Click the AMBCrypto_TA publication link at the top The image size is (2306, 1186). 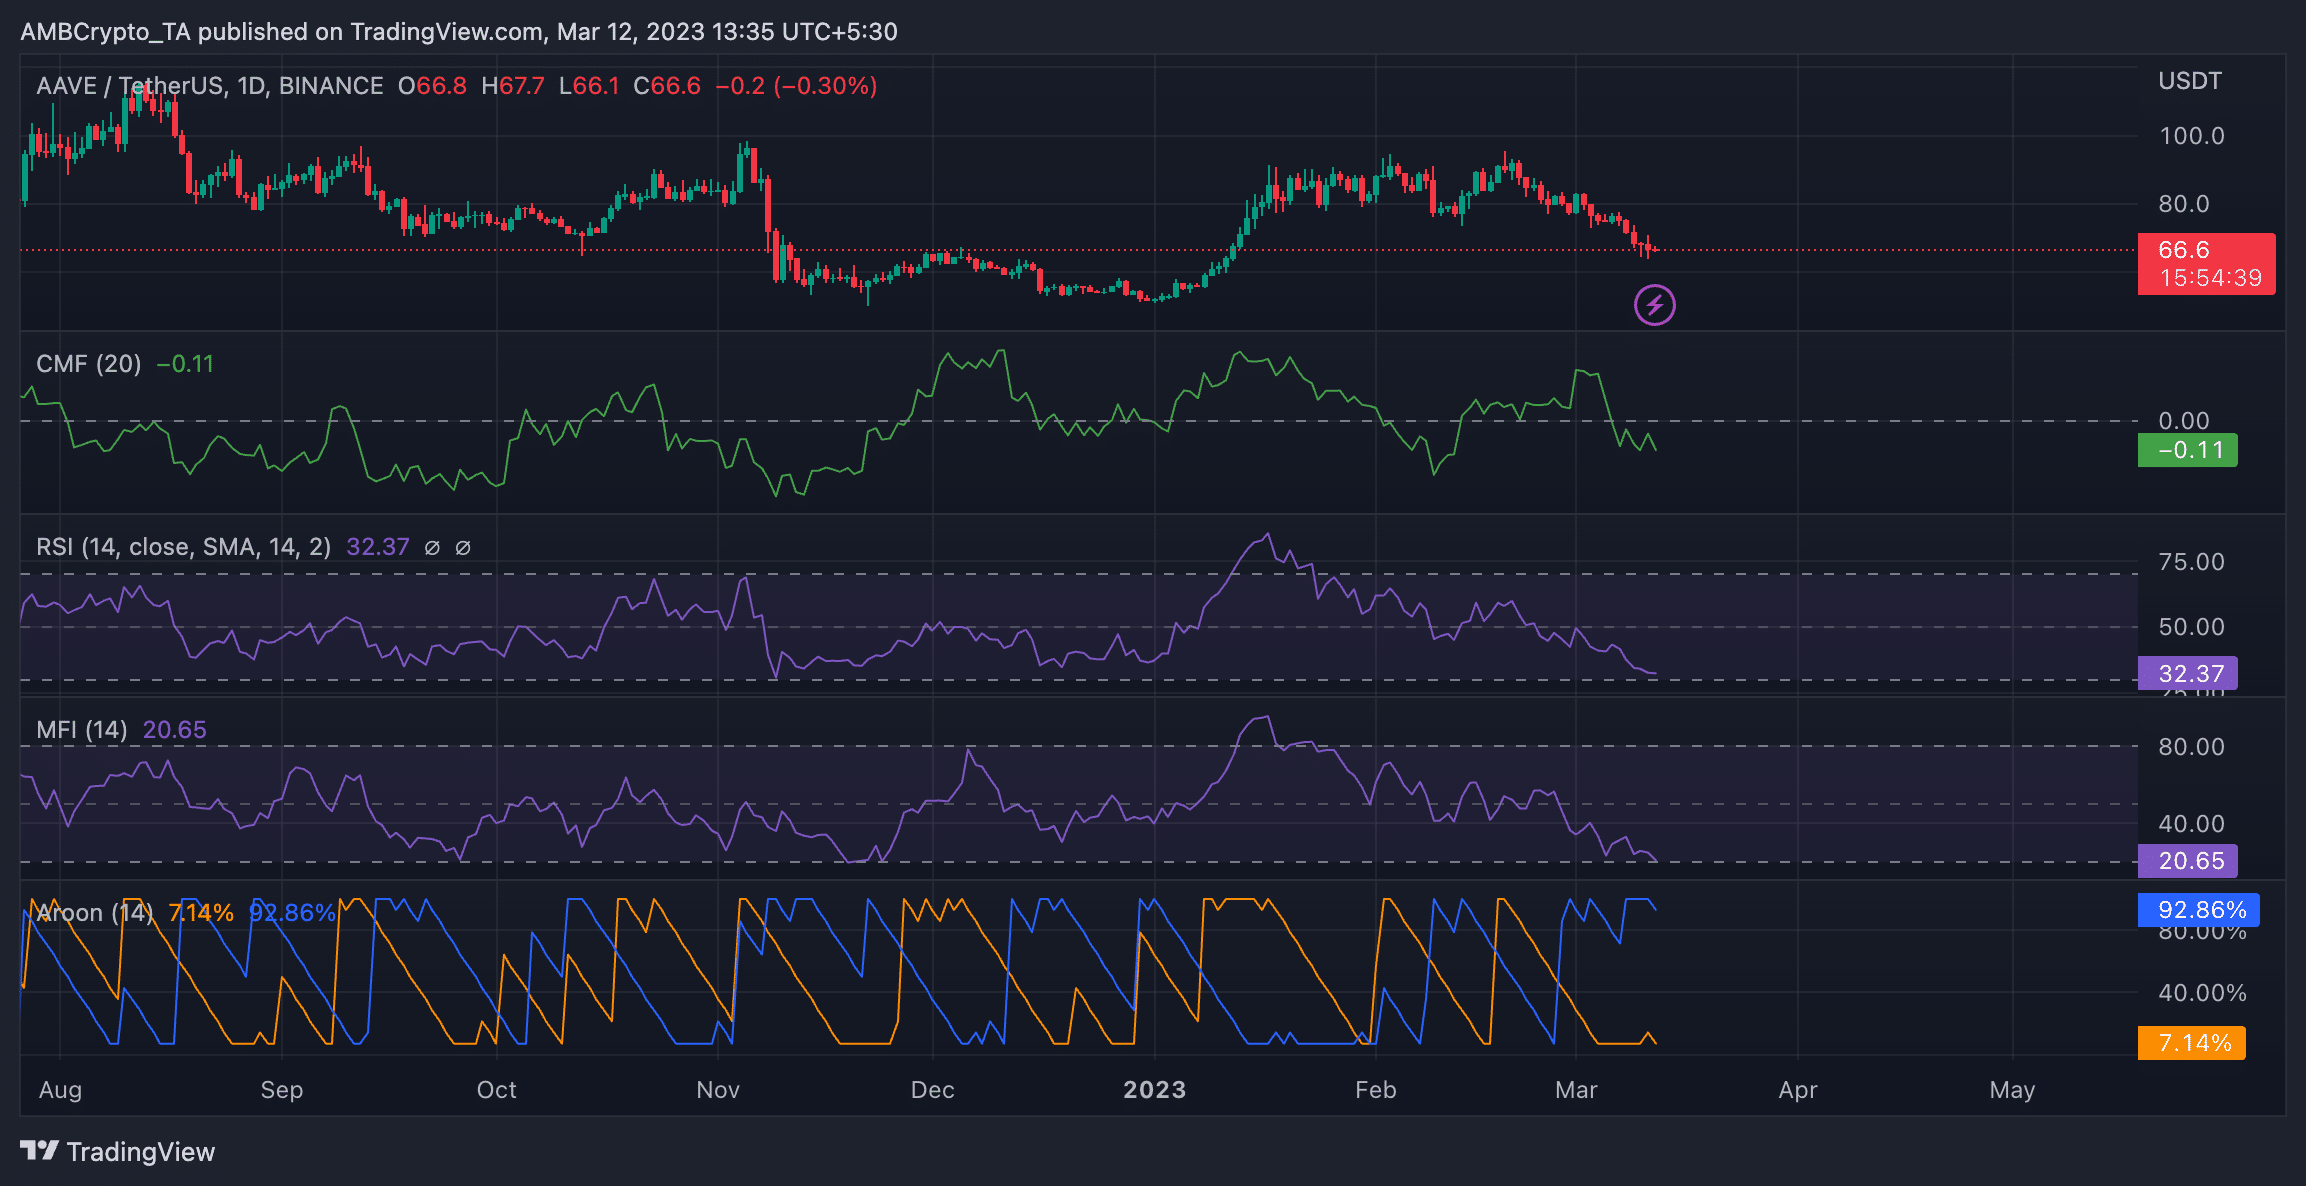108,31
